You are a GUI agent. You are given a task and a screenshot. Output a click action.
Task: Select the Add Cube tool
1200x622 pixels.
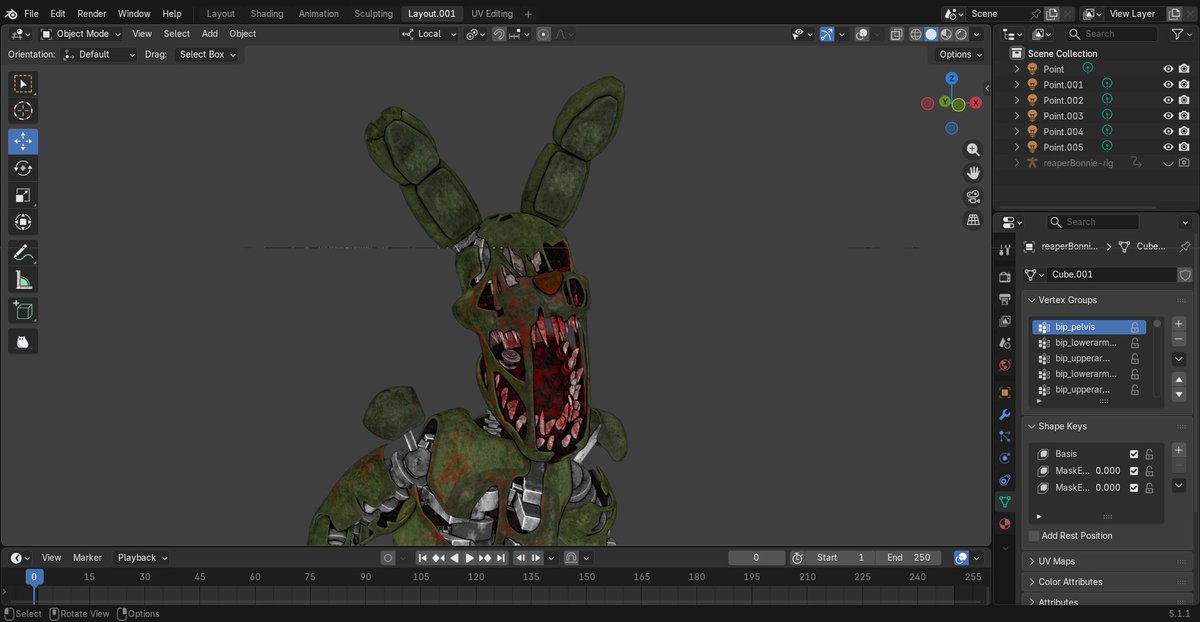(23, 311)
